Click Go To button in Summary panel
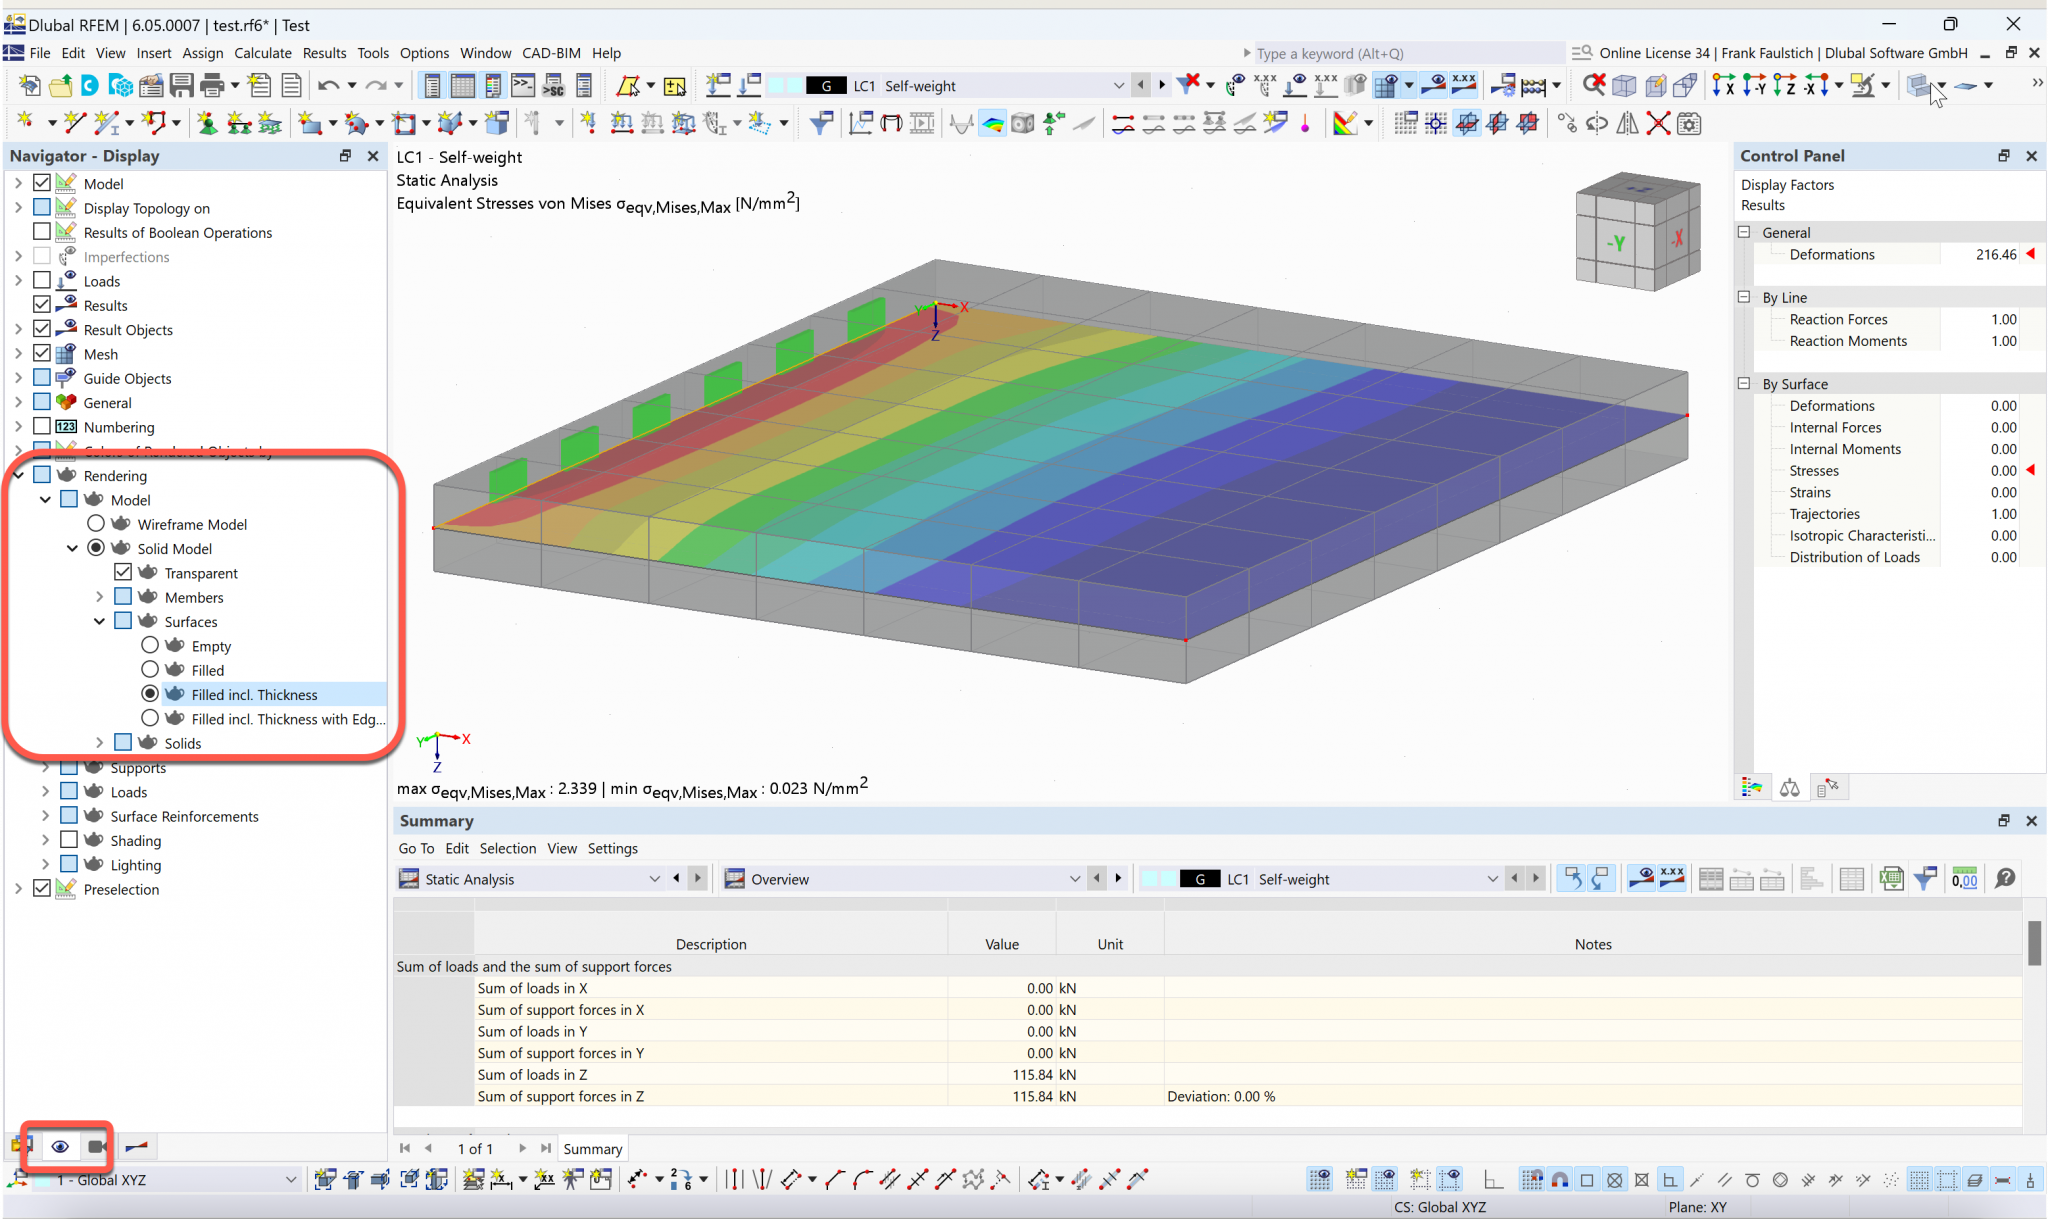Image resolution: width=2048 pixels, height=1219 pixels. (x=416, y=847)
